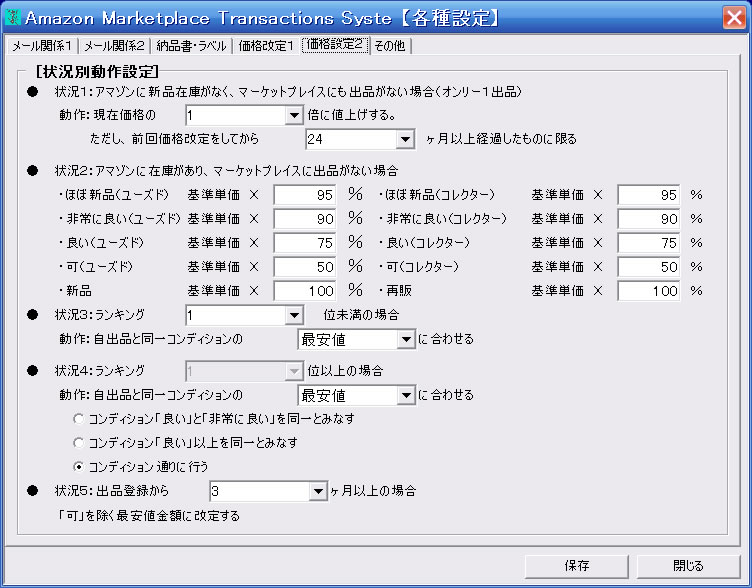The height and width of the screenshot is (588, 752).
Task: Click 倍に値上げする label
Action: [x=351, y=115]
